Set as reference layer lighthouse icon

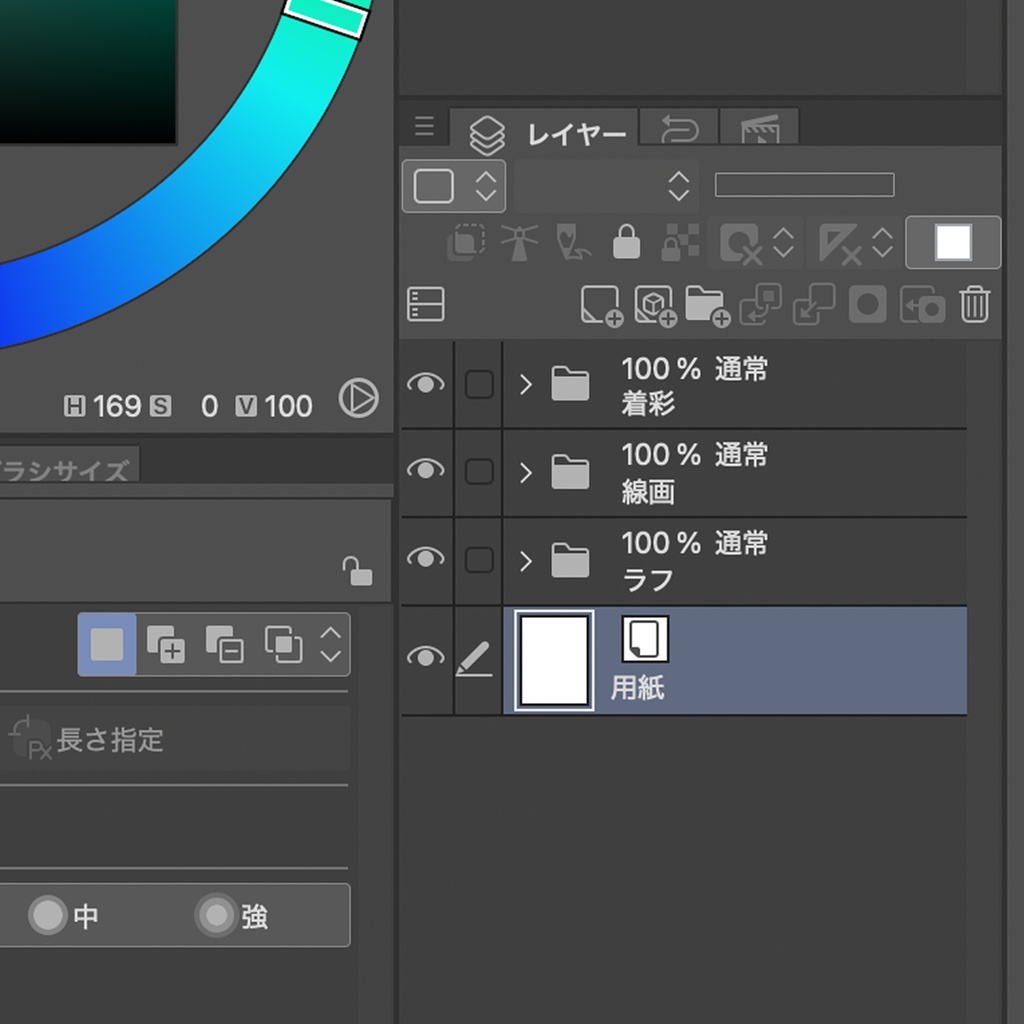pyautogui.click(x=519, y=243)
